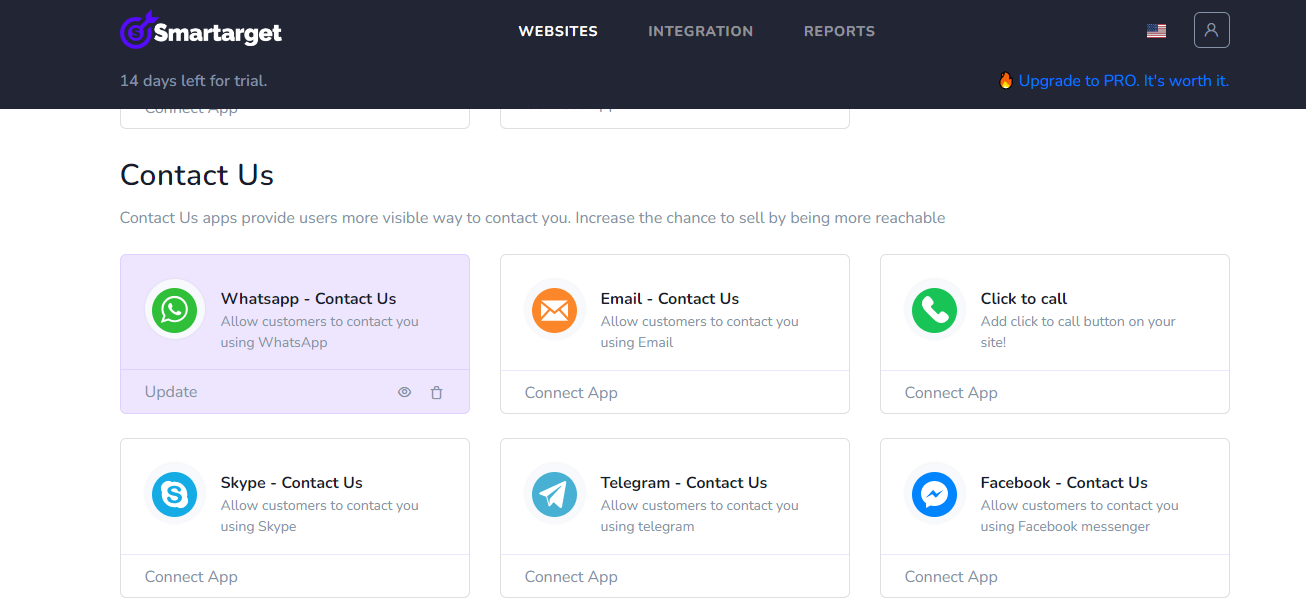Click Connect App under Click to call
The height and width of the screenshot is (612, 1306).
pyautogui.click(x=951, y=393)
